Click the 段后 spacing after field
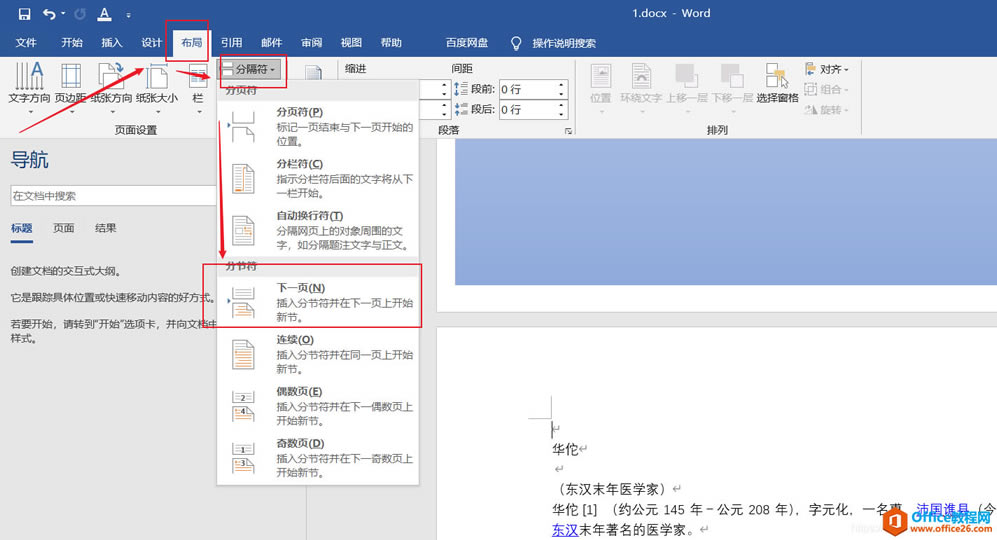 [x=527, y=109]
